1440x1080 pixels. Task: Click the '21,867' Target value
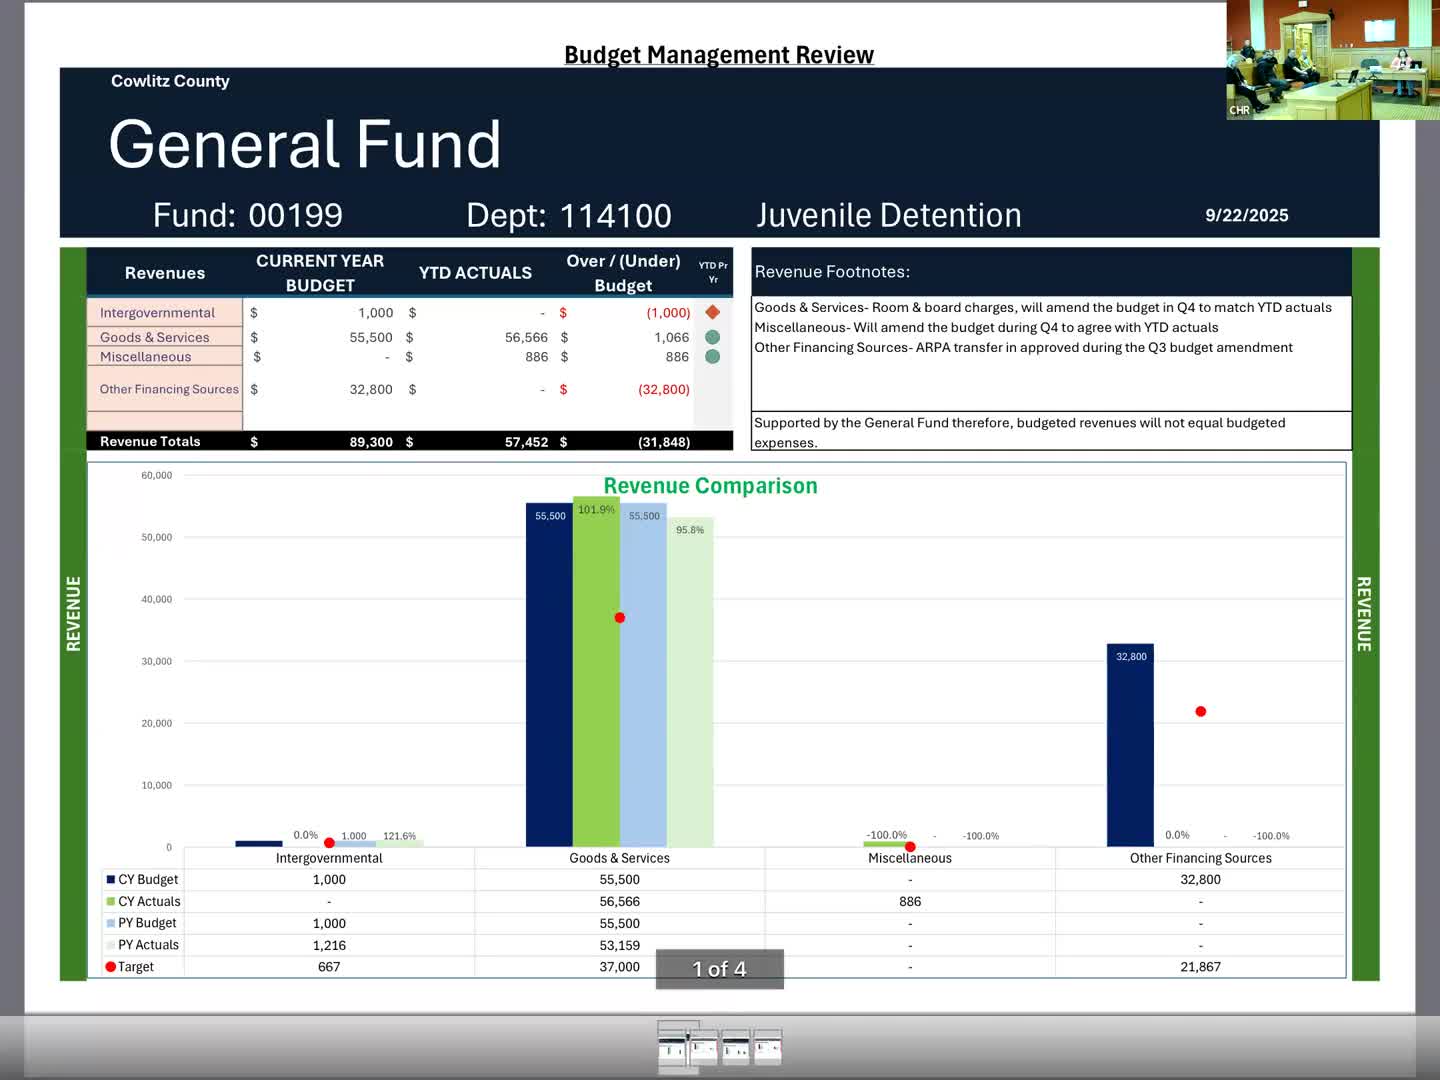1201,967
